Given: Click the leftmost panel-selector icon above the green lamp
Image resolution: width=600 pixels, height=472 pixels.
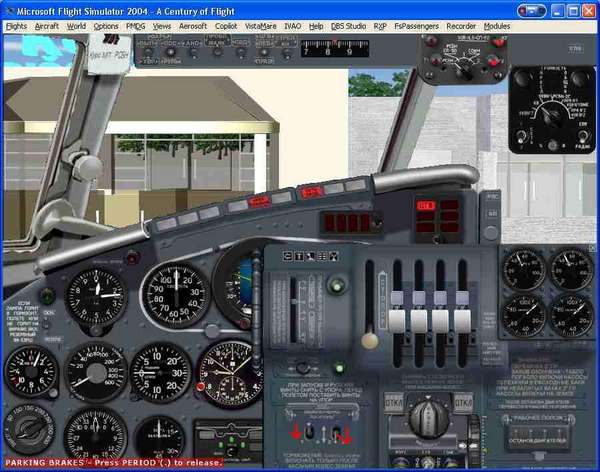Looking at the screenshot, I should tap(288, 257).
